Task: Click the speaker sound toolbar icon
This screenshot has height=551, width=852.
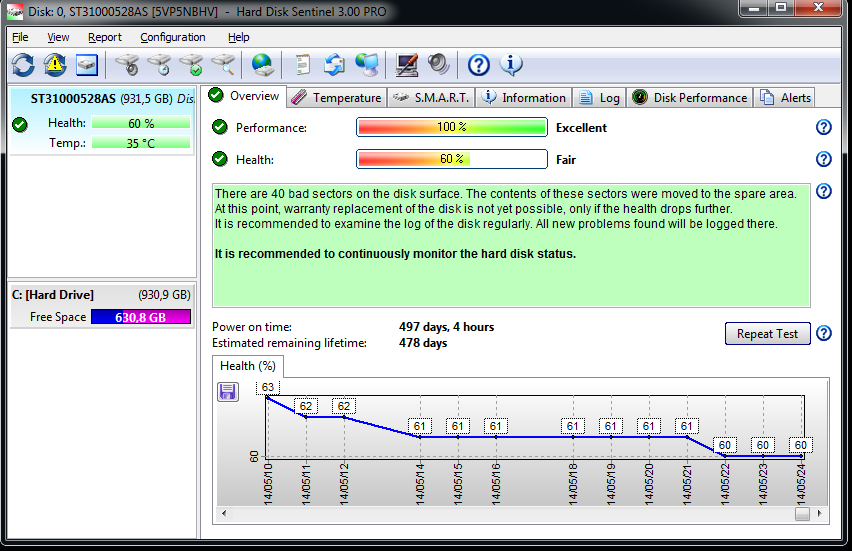Action: (x=438, y=65)
